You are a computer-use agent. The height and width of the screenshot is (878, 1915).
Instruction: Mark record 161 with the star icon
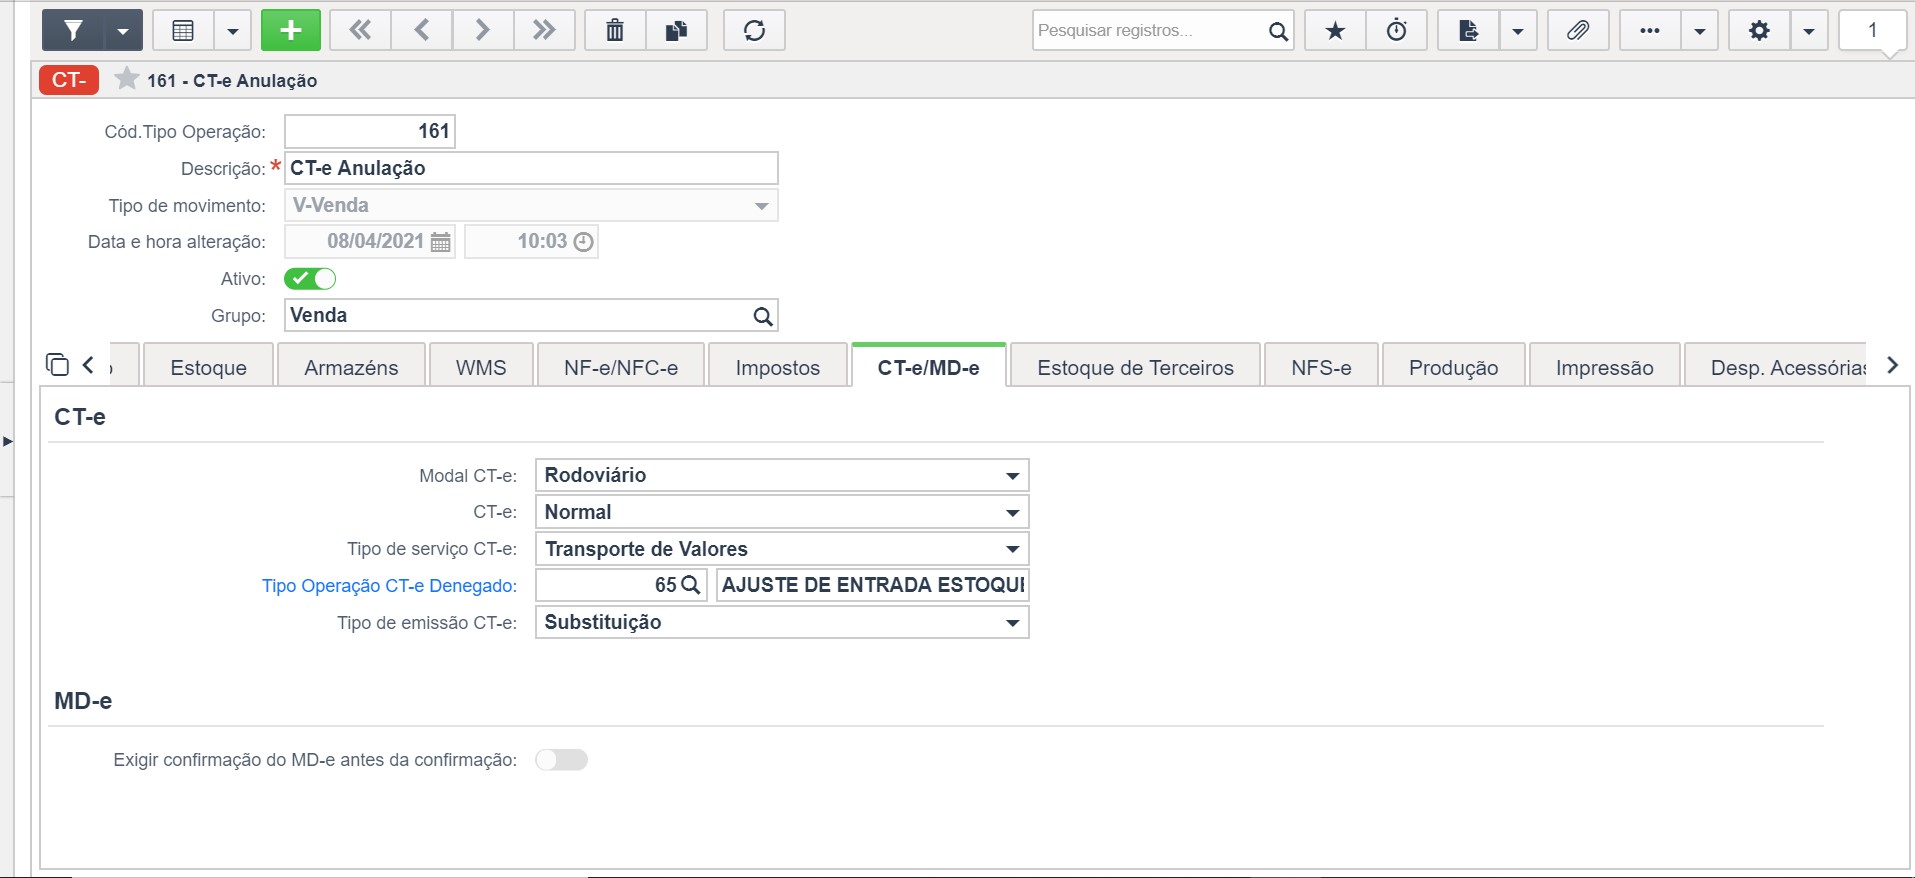pos(126,79)
